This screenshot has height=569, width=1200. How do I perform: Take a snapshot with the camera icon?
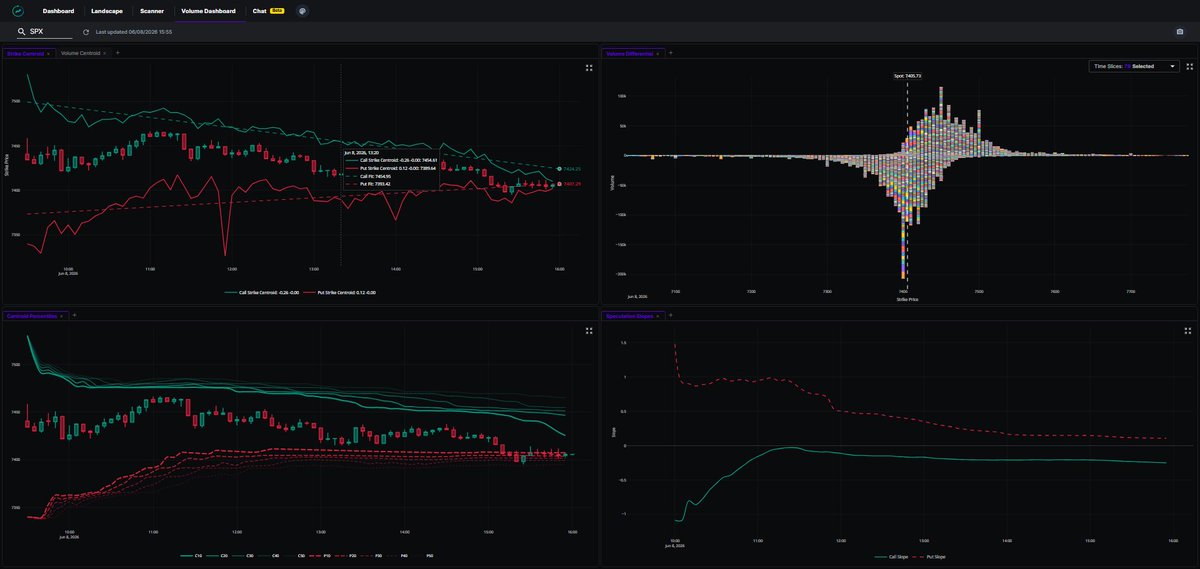(x=1180, y=32)
